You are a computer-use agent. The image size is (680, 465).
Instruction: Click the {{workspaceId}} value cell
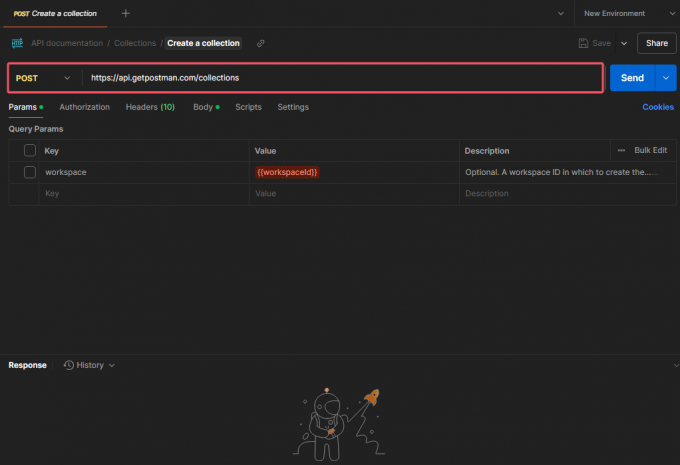[x=354, y=172]
